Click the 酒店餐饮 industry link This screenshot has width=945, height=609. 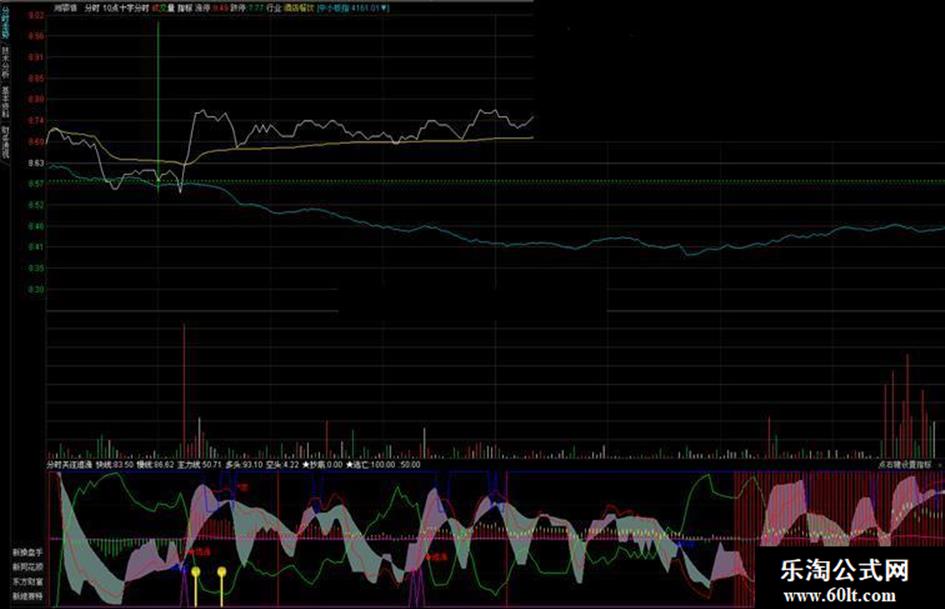[x=299, y=8]
